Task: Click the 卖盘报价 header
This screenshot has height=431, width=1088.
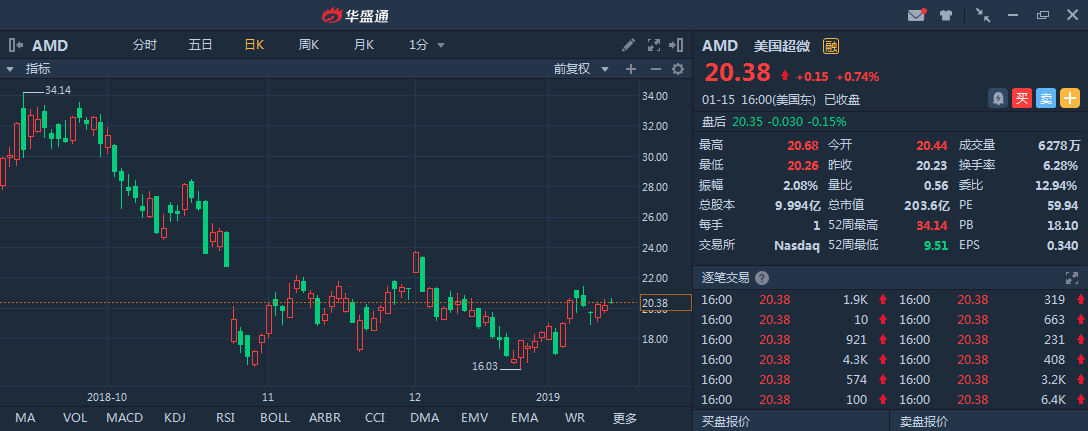Action: tap(924, 421)
